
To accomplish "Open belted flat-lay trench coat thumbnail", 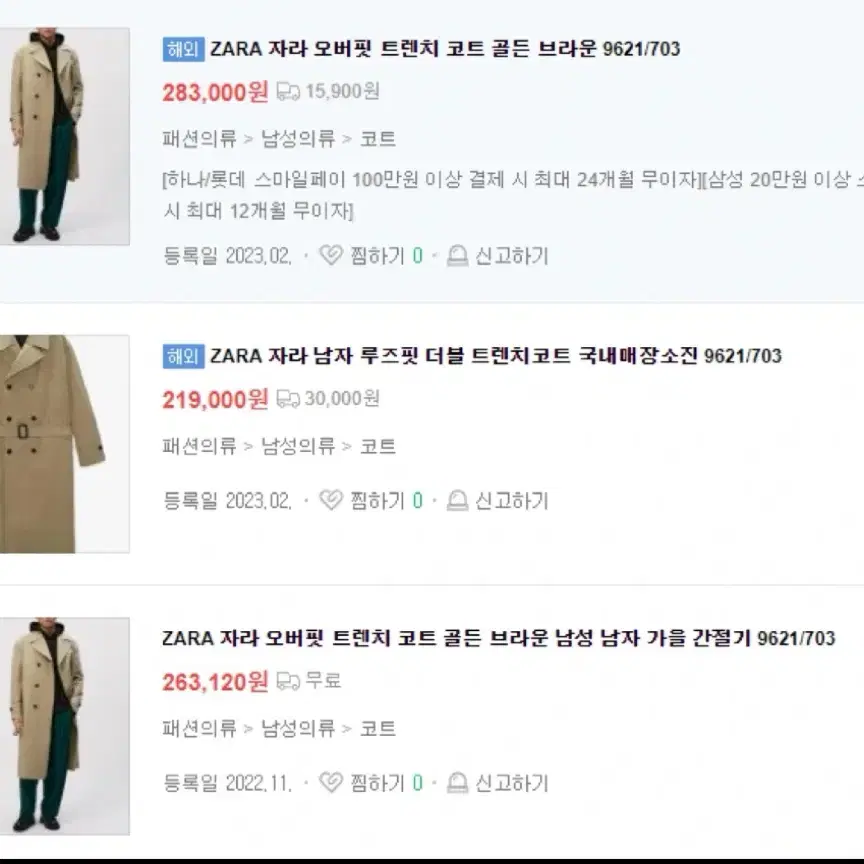I will [64, 444].
